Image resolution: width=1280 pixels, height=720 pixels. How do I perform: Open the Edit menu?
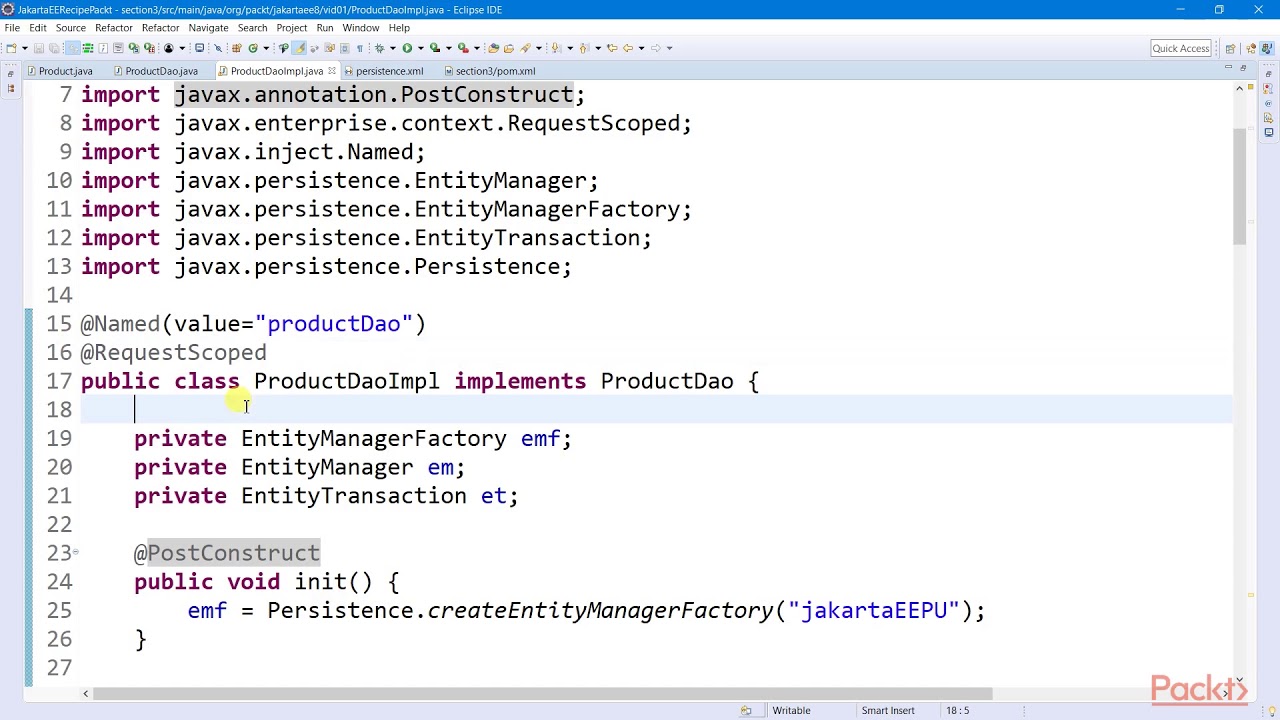38,28
